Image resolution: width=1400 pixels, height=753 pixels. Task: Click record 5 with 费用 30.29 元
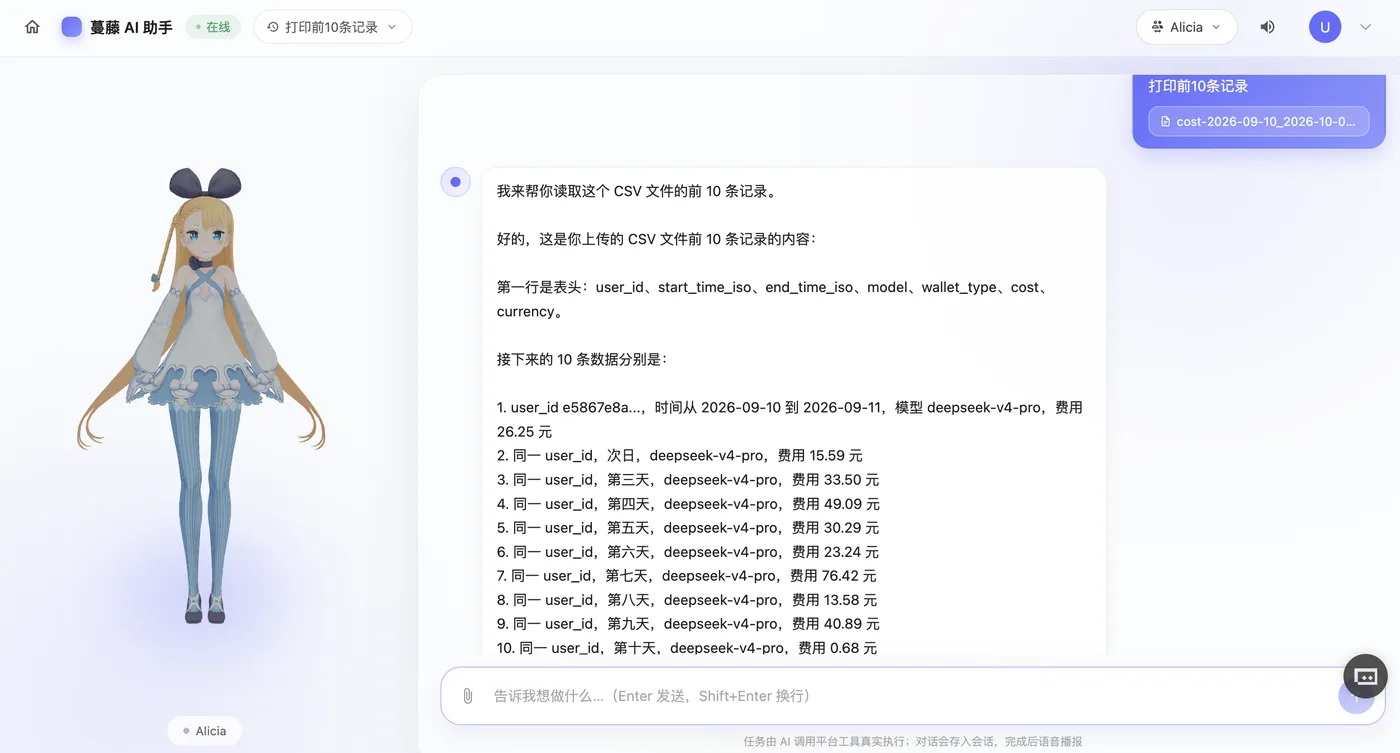click(x=688, y=527)
